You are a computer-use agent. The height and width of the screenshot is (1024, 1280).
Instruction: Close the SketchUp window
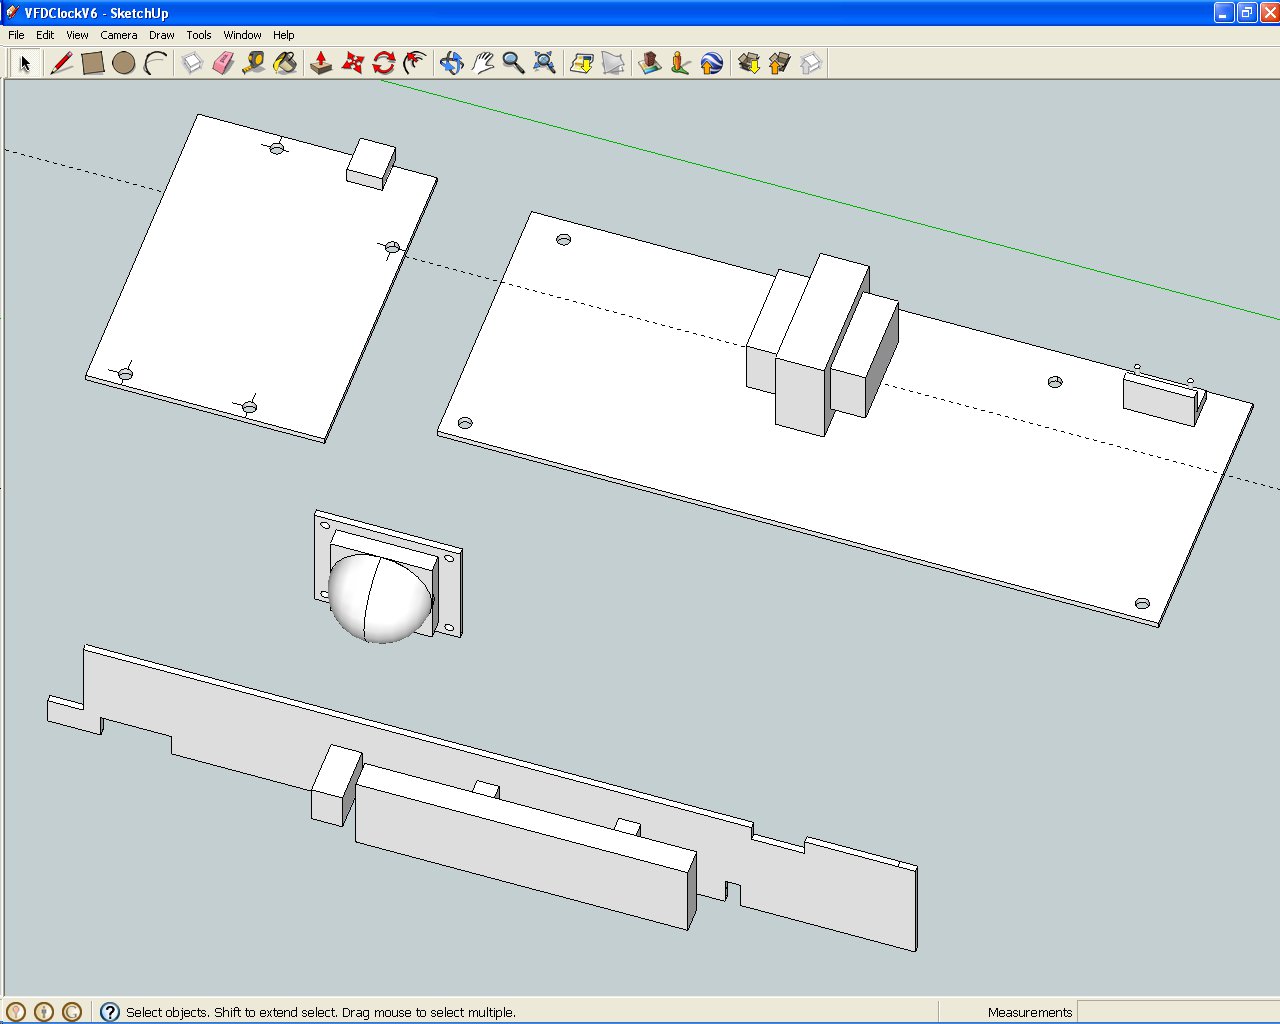click(x=1268, y=13)
